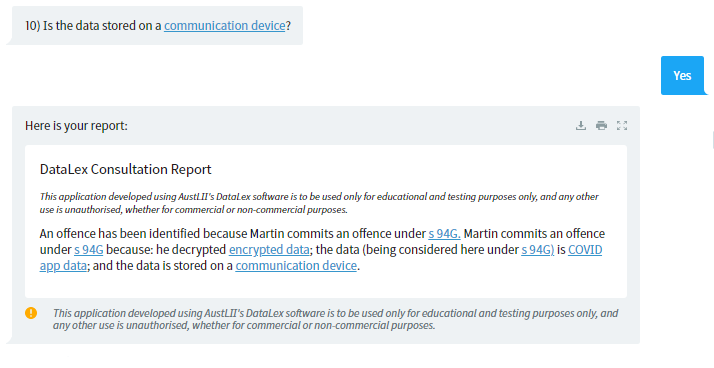Click the DataLex Consultation Report heading
The image size is (714, 368).
[x=126, y=169]
